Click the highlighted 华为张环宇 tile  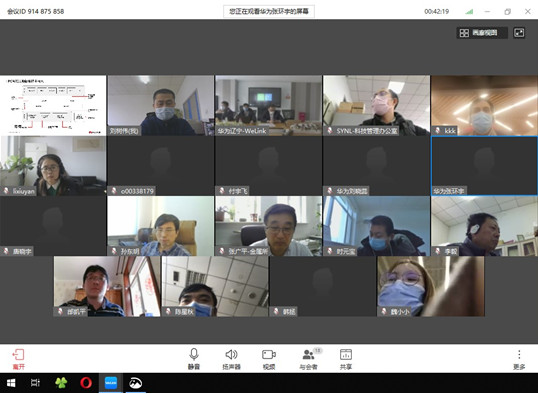click(484, 166)
